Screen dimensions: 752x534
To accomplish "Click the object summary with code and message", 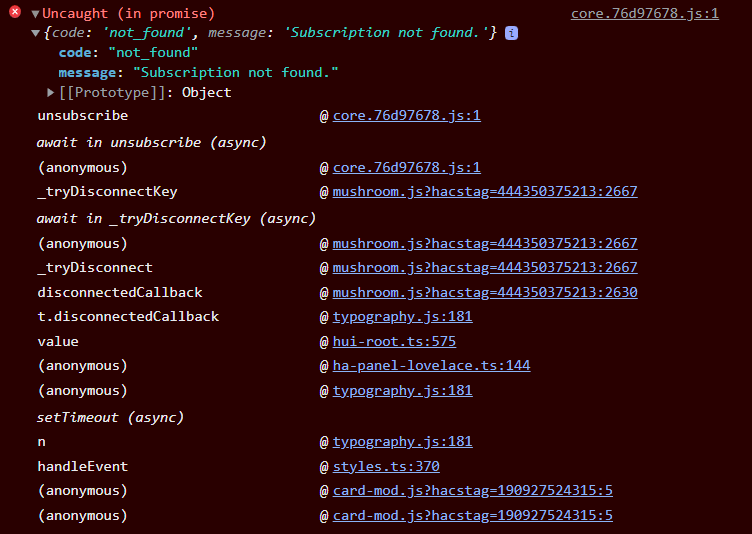I will click(270, 33).
